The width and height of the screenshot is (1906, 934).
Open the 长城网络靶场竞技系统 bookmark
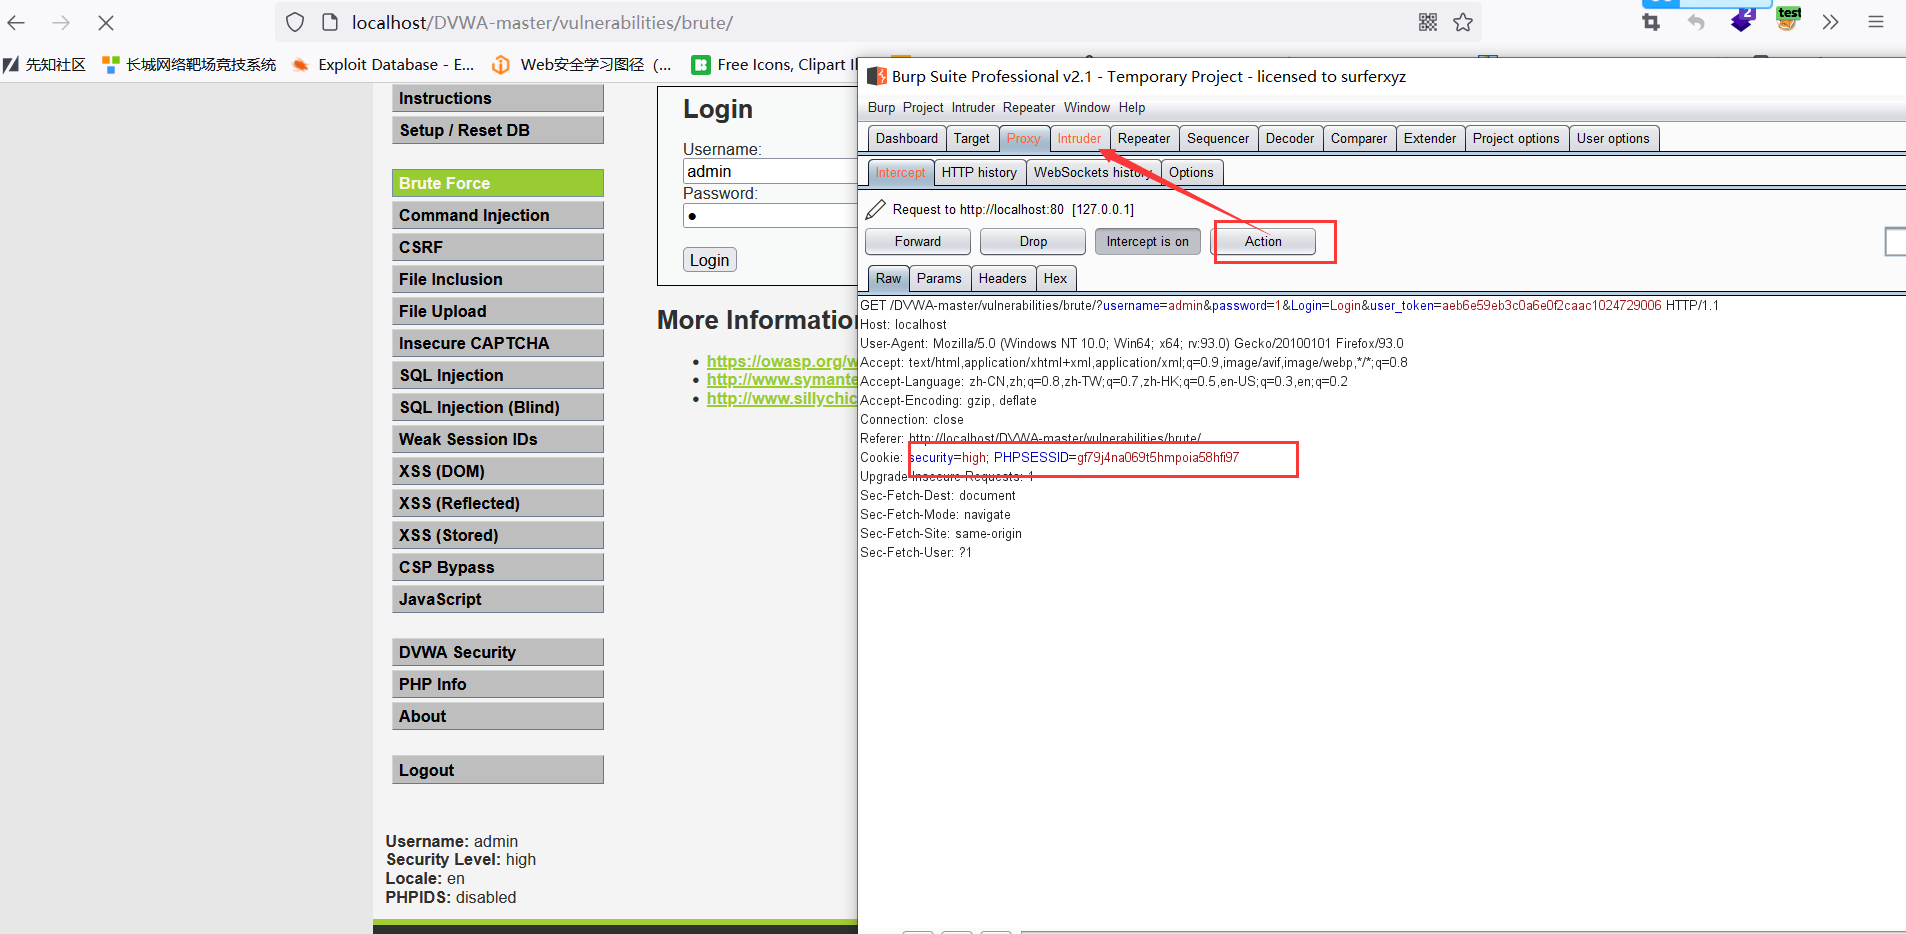[189, 65]
